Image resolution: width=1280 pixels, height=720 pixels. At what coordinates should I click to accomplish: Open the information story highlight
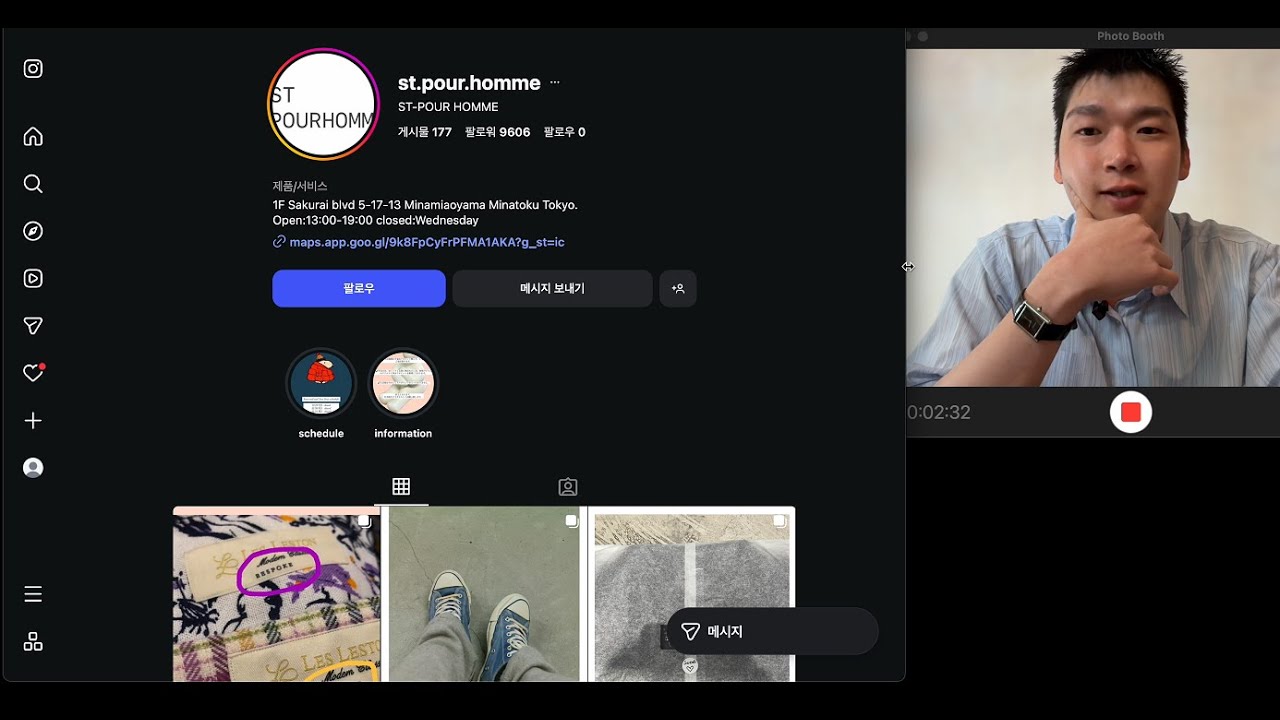403,383
